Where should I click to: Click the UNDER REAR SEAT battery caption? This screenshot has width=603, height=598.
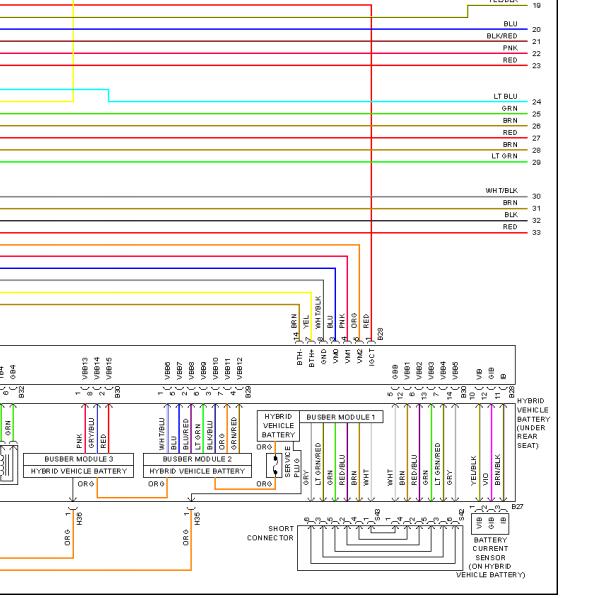pyautogui.click(x=533, y=423)
